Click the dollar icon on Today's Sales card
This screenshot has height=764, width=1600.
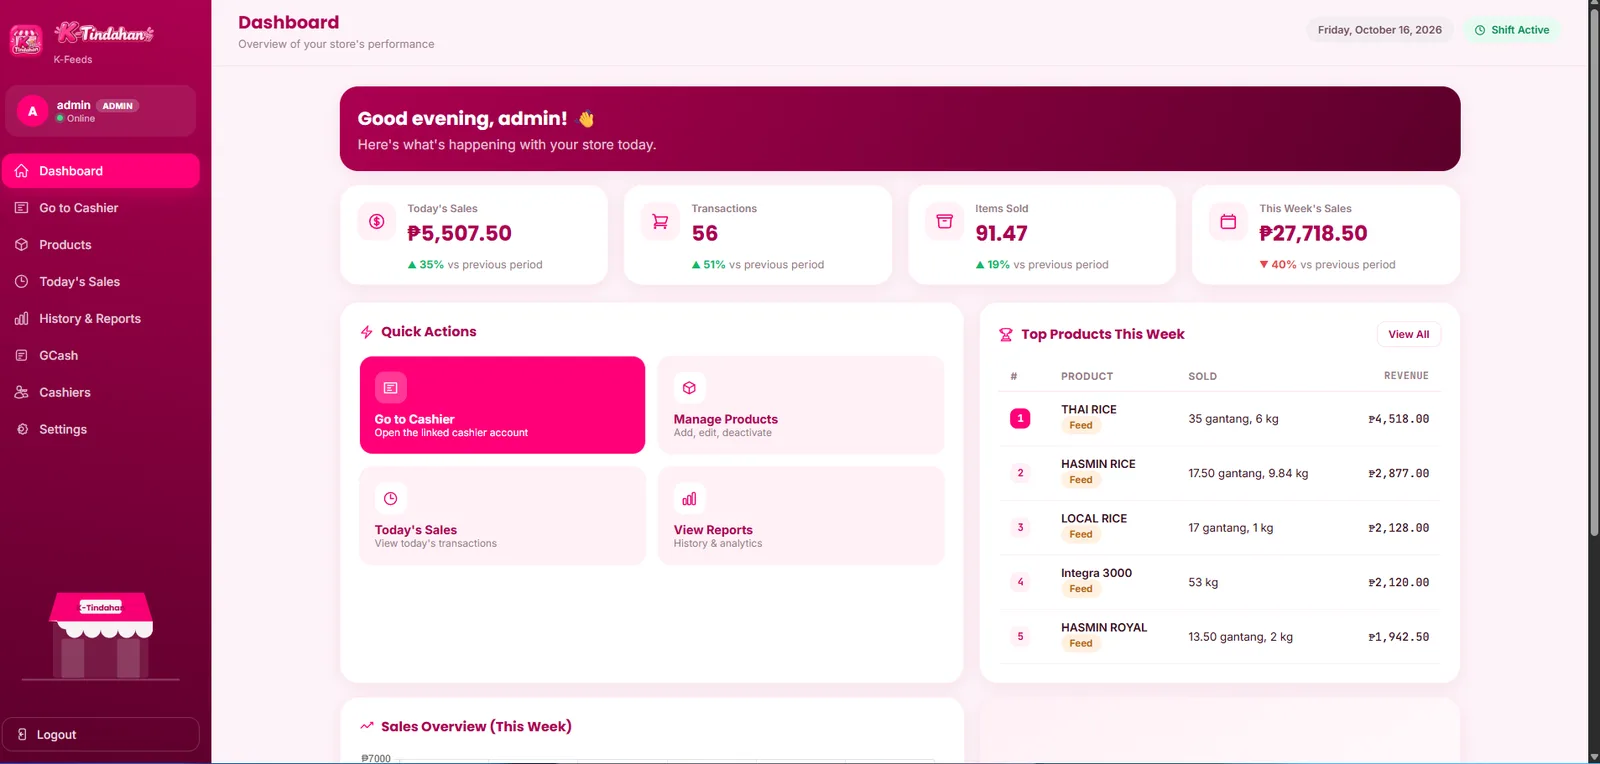[377, 222]
